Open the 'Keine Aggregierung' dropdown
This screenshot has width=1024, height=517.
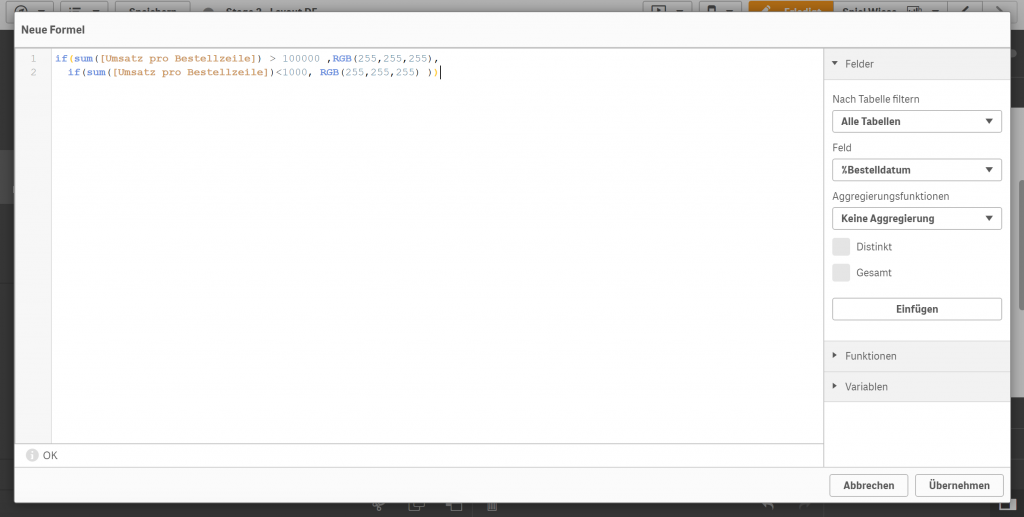[916, 218]
